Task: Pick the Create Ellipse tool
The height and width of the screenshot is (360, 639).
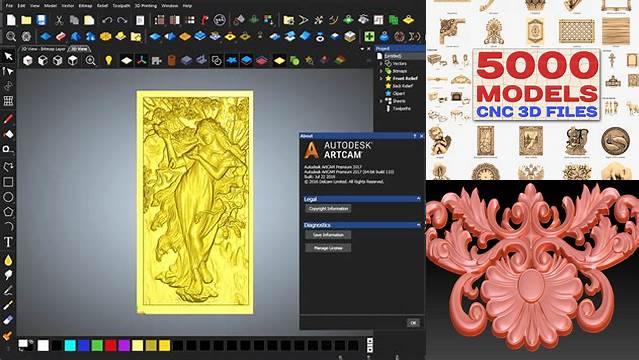Action: (x=8, y=197)
